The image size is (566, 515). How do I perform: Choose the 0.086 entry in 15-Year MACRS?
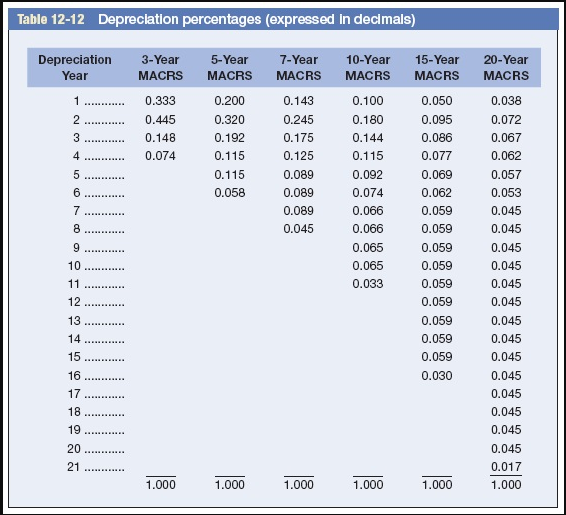point(437,138)
